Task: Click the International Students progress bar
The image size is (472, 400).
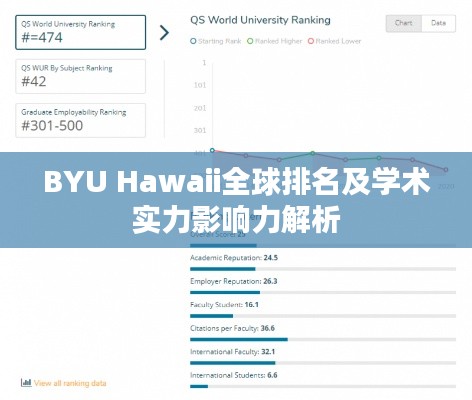Action: pos(323,386)
